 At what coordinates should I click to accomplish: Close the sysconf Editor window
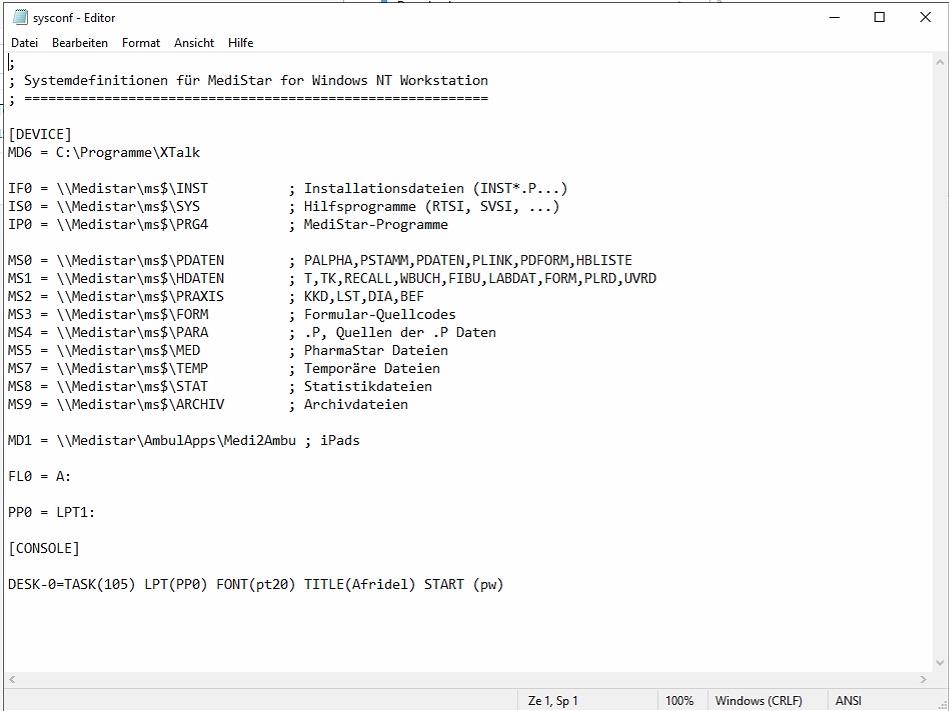[925, 18]
